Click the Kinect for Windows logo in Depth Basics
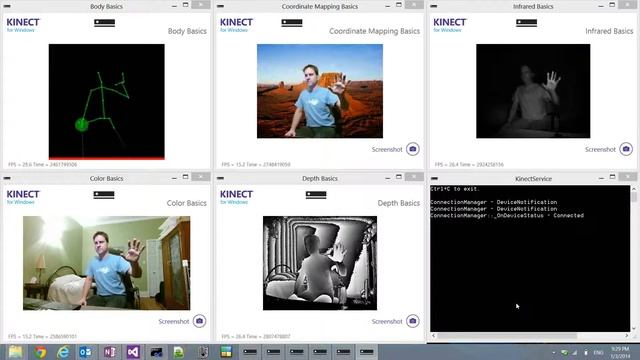 (x=236, y=196)
